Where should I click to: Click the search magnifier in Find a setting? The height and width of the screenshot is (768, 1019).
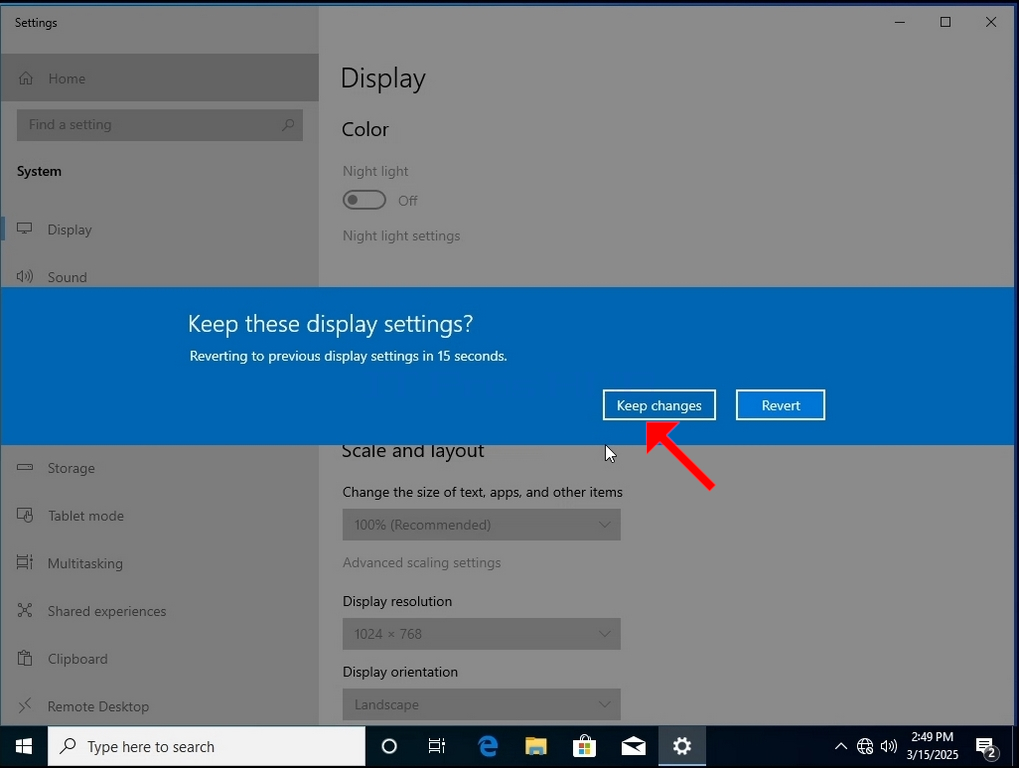[x=288, y=124]
